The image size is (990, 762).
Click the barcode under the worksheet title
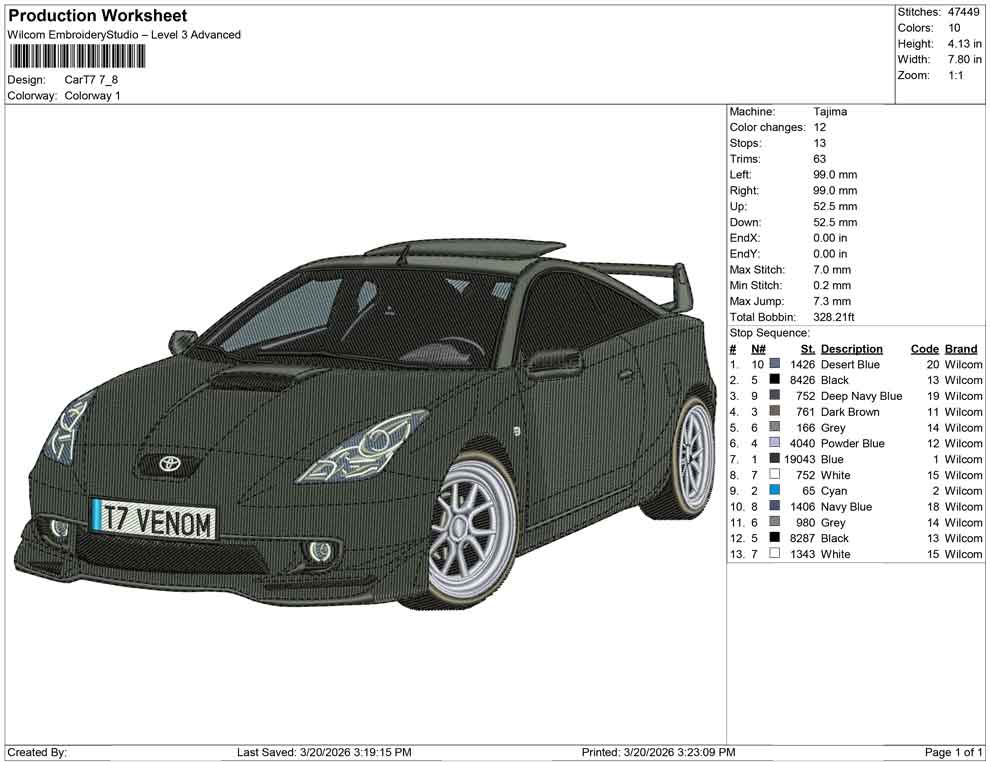click(76, 56)
